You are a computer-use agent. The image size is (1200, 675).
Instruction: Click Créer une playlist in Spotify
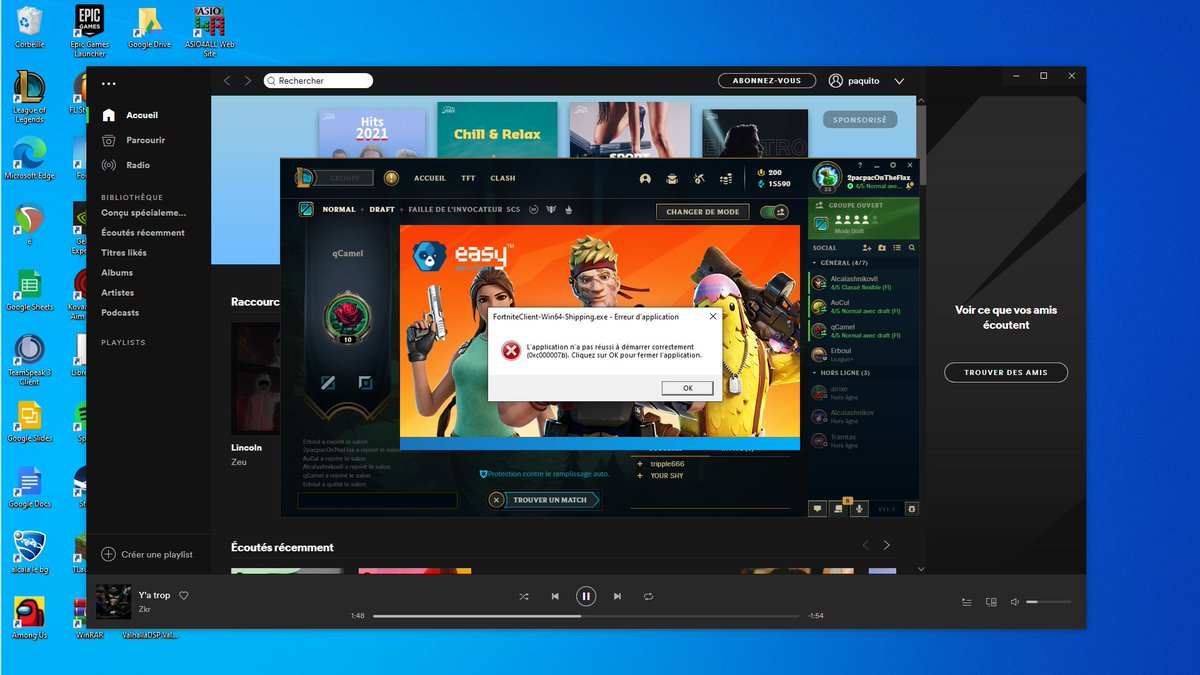(147, 554)
